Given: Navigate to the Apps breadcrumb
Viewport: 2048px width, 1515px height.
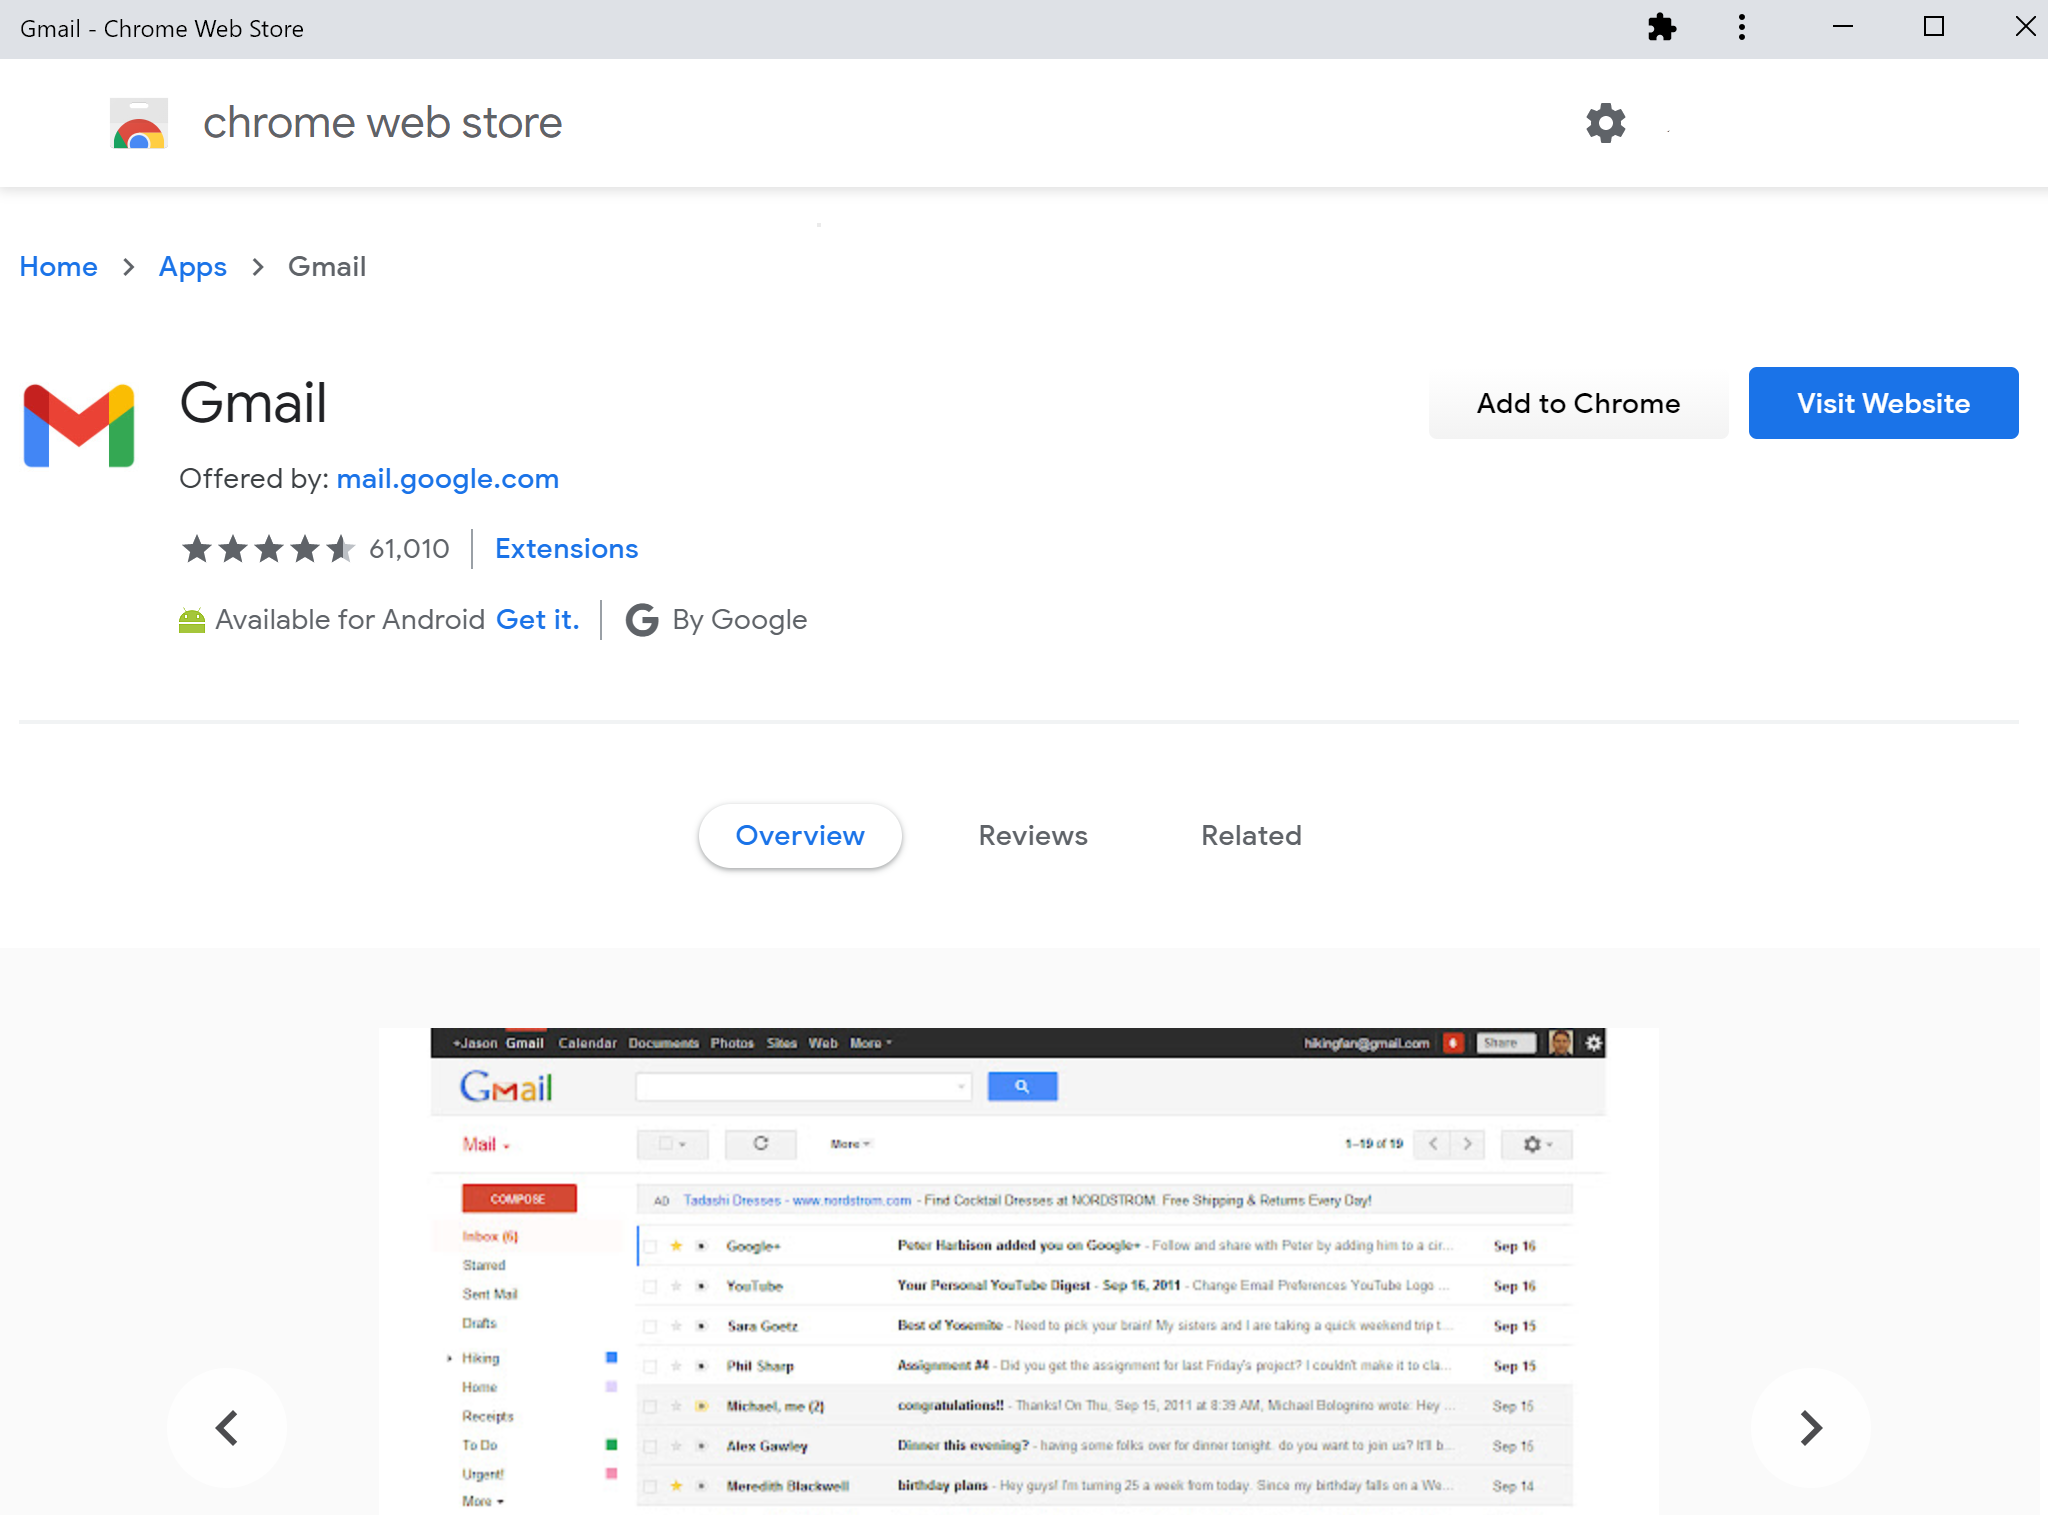Looking at the screenshot, I should pos(193,267).
